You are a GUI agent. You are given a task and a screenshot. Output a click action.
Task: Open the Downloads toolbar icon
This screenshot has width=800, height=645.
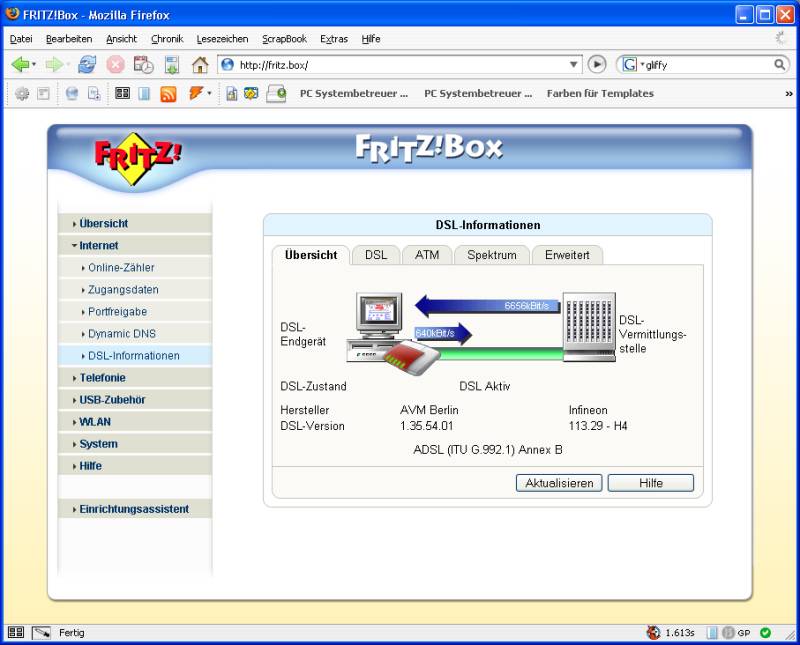(x=172, y=65)
